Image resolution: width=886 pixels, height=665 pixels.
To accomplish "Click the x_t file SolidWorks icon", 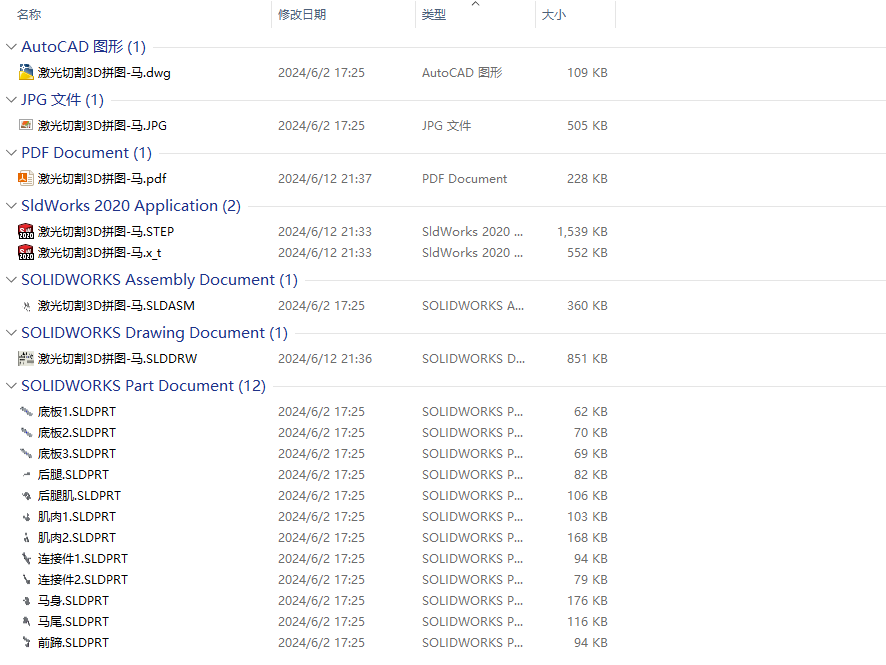I will 26,252.
